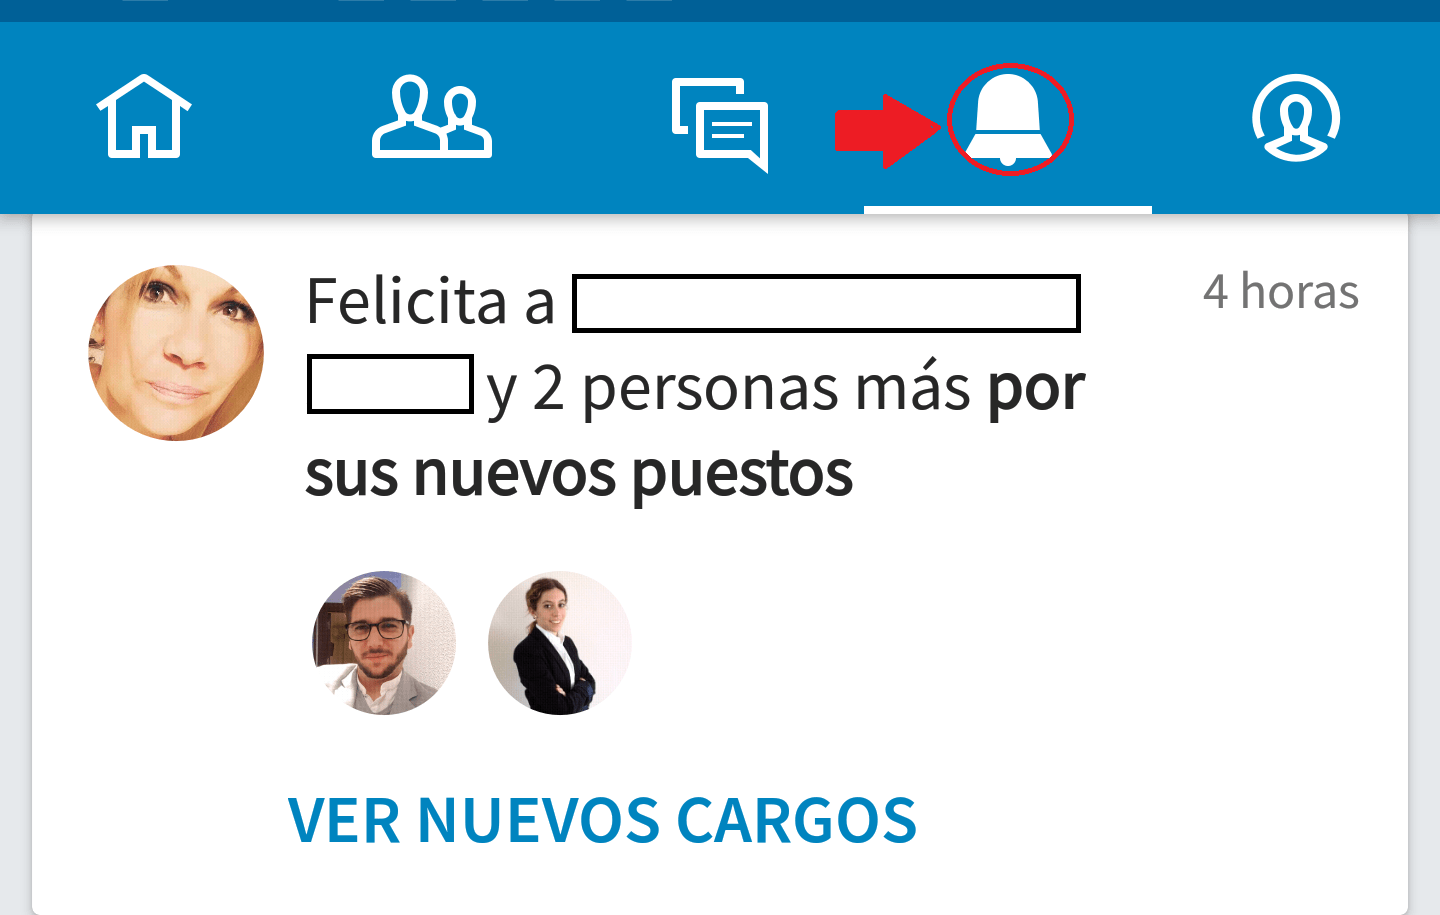Click the short redacted name box
1440x915 pixels.
pyautogui.click(x=390, y=384)
